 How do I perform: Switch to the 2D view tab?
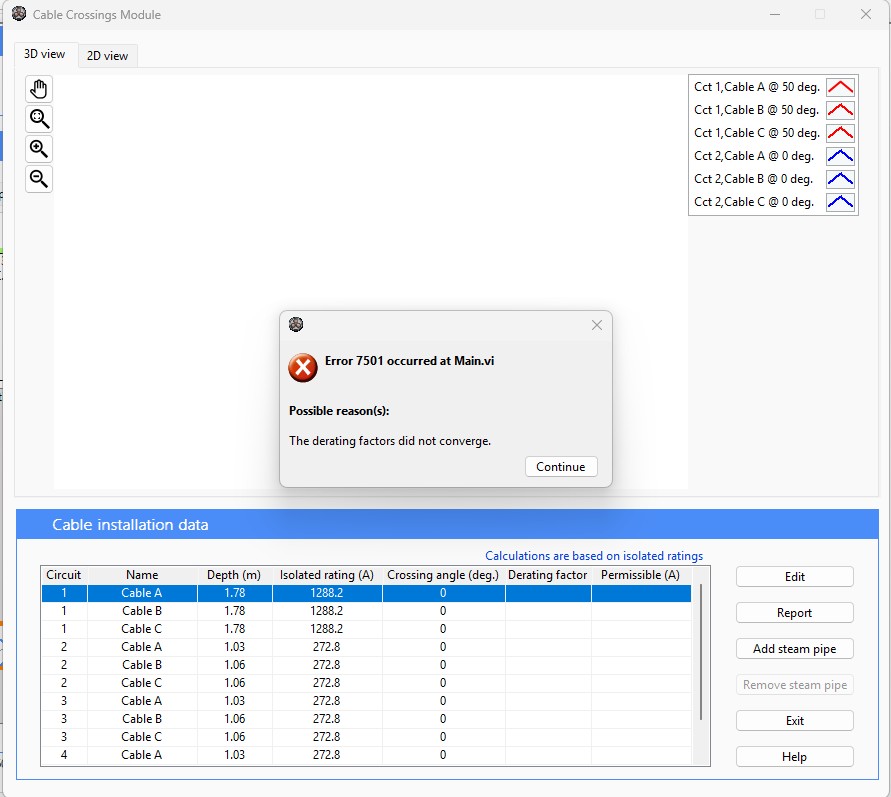click(x=107, y=56)
